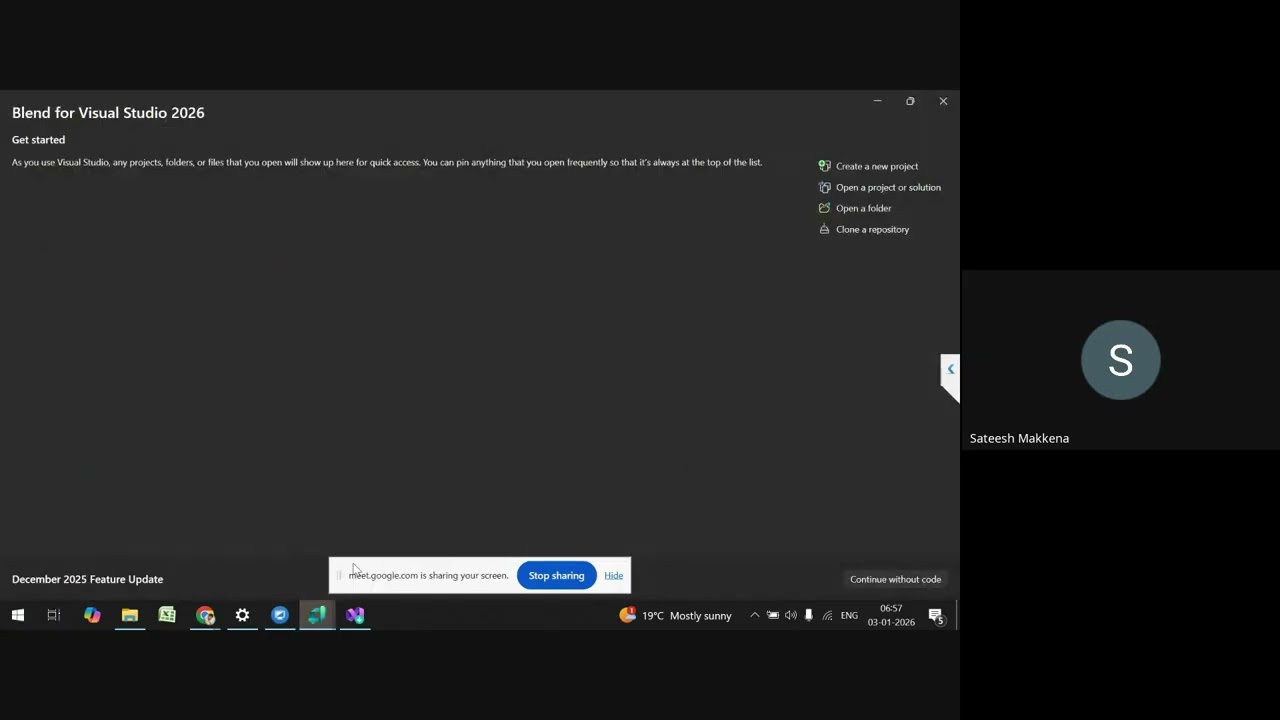
Task: Open Task View in the taskbar
Action: pyautogui.click(x=54, y=615)
